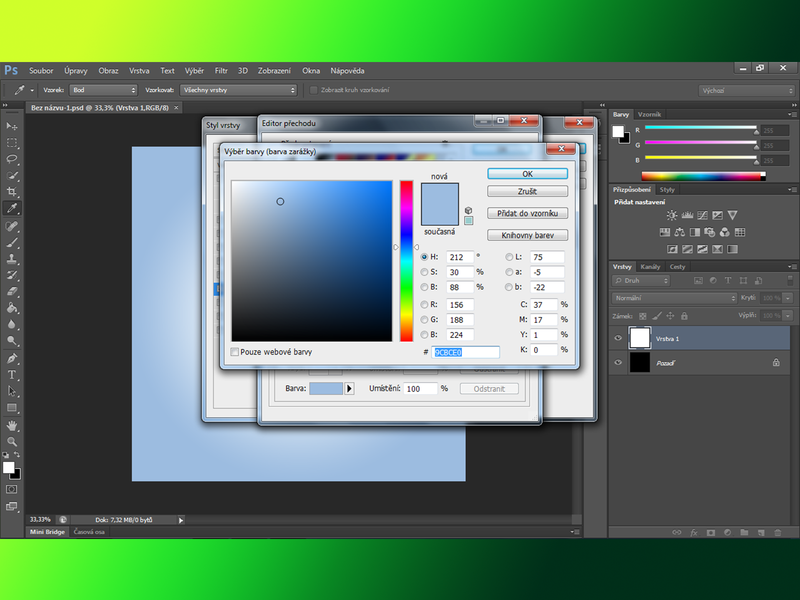Image resolution: width=800 pixels, height=600 pixels.
Task: Enable the 'Pouze webové barvy' checkbox
Action: [x=235, y=352]
